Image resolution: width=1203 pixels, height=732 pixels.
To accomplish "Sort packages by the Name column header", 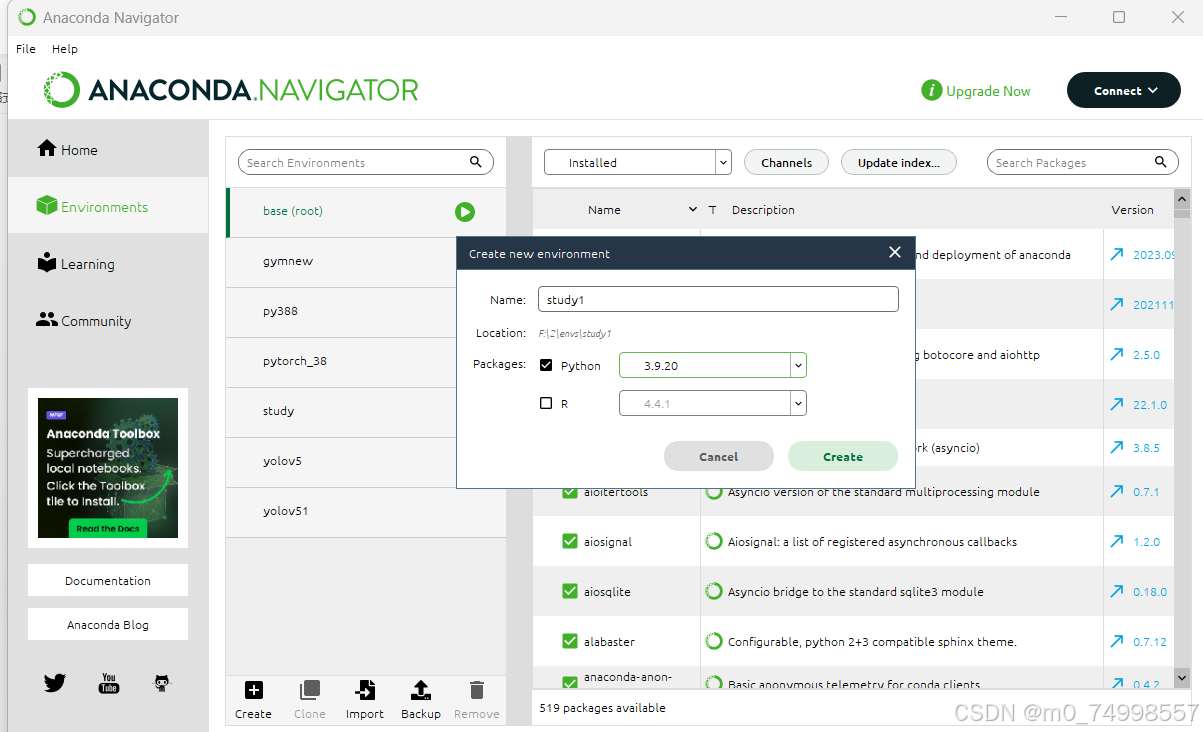I will click(604, 210).
